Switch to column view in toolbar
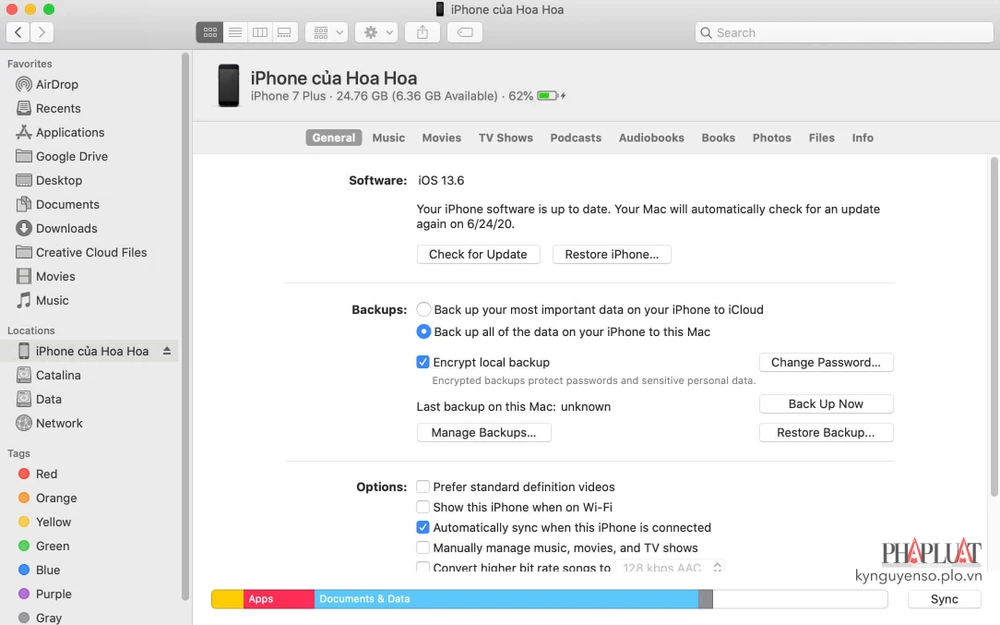1000x625 pixels. pyautogui.click(x=260, y=32)
